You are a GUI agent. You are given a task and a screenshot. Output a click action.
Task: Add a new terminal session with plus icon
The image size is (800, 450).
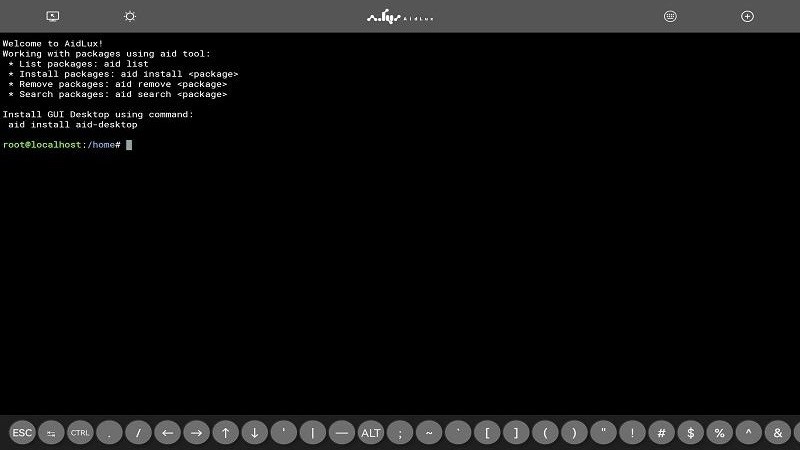click(747, 16)
